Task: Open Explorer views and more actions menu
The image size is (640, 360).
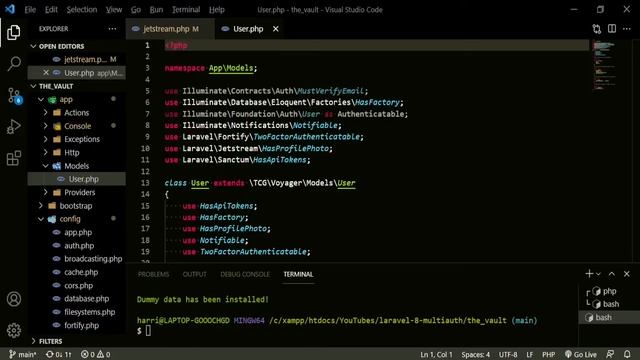Action: [112, 29]
